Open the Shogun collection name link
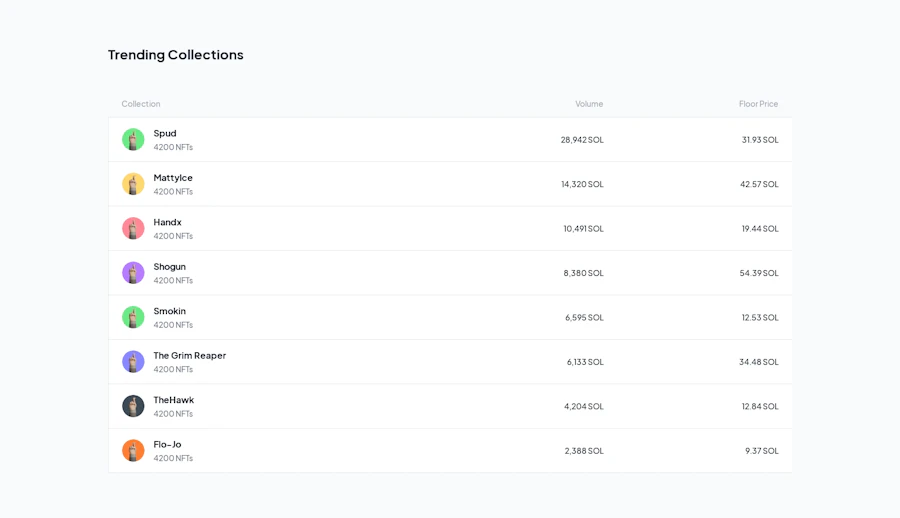Image resolution: width=900 pixels, height=518 pixels. click(x=169, y=266)
